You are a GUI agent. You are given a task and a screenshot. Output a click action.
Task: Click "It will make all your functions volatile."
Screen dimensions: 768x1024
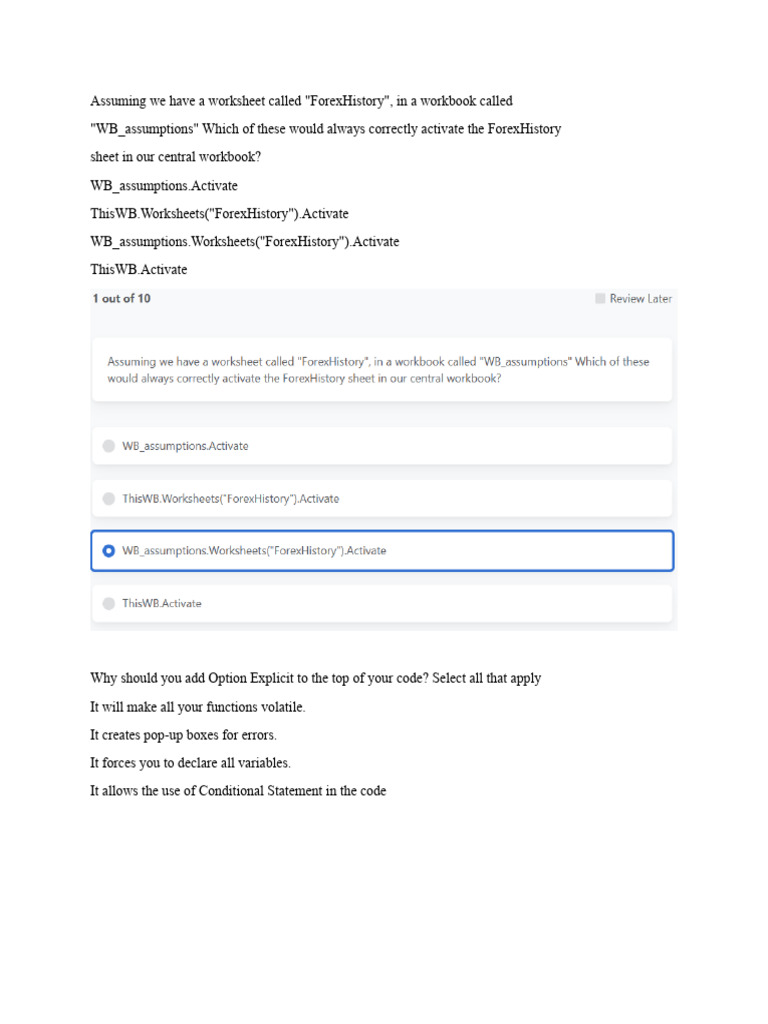[x=197, y=707]
